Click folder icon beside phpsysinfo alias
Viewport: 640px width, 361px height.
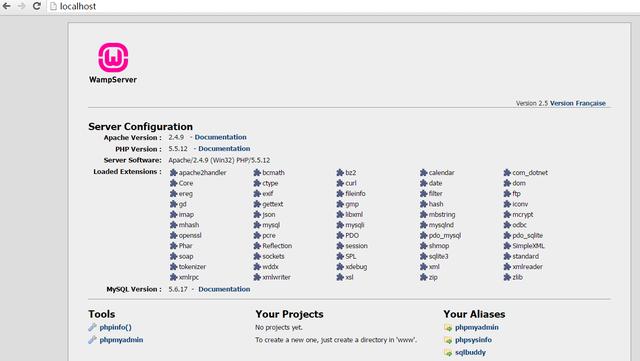[x=448, y=340]
